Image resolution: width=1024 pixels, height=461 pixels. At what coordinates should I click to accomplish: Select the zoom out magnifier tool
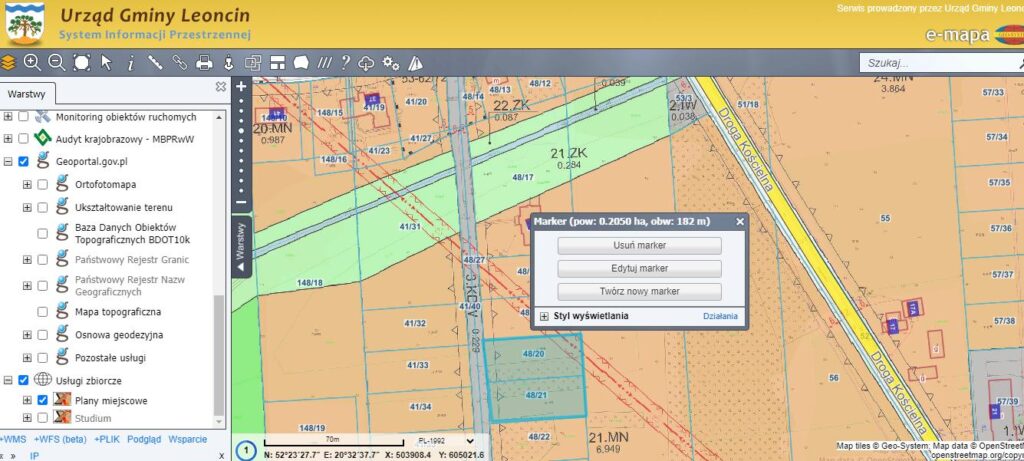[57, 63]
